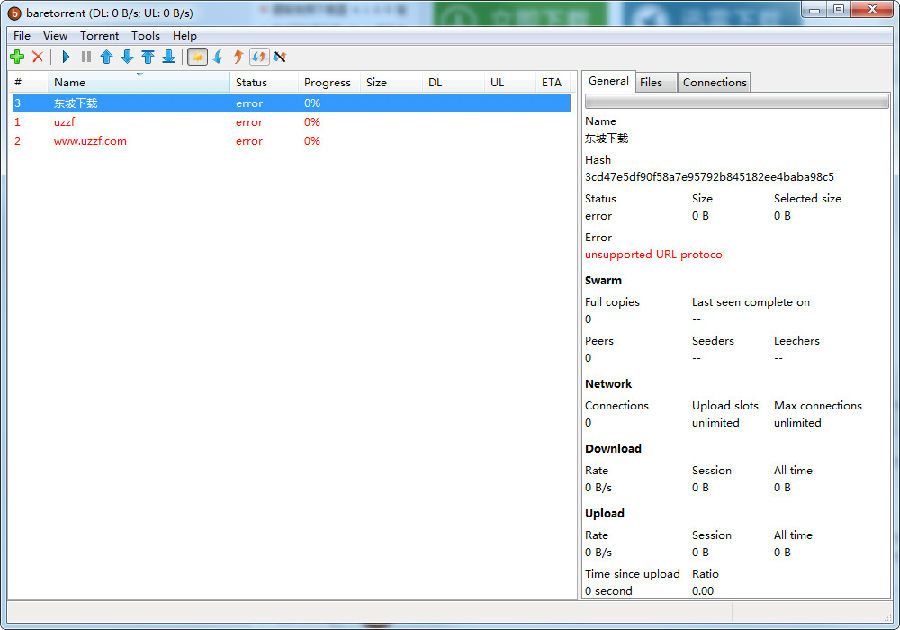Image resolution: width=900 pixels, height=630 pixels.
Task: Click the Time since upload label
Action: 632,574
